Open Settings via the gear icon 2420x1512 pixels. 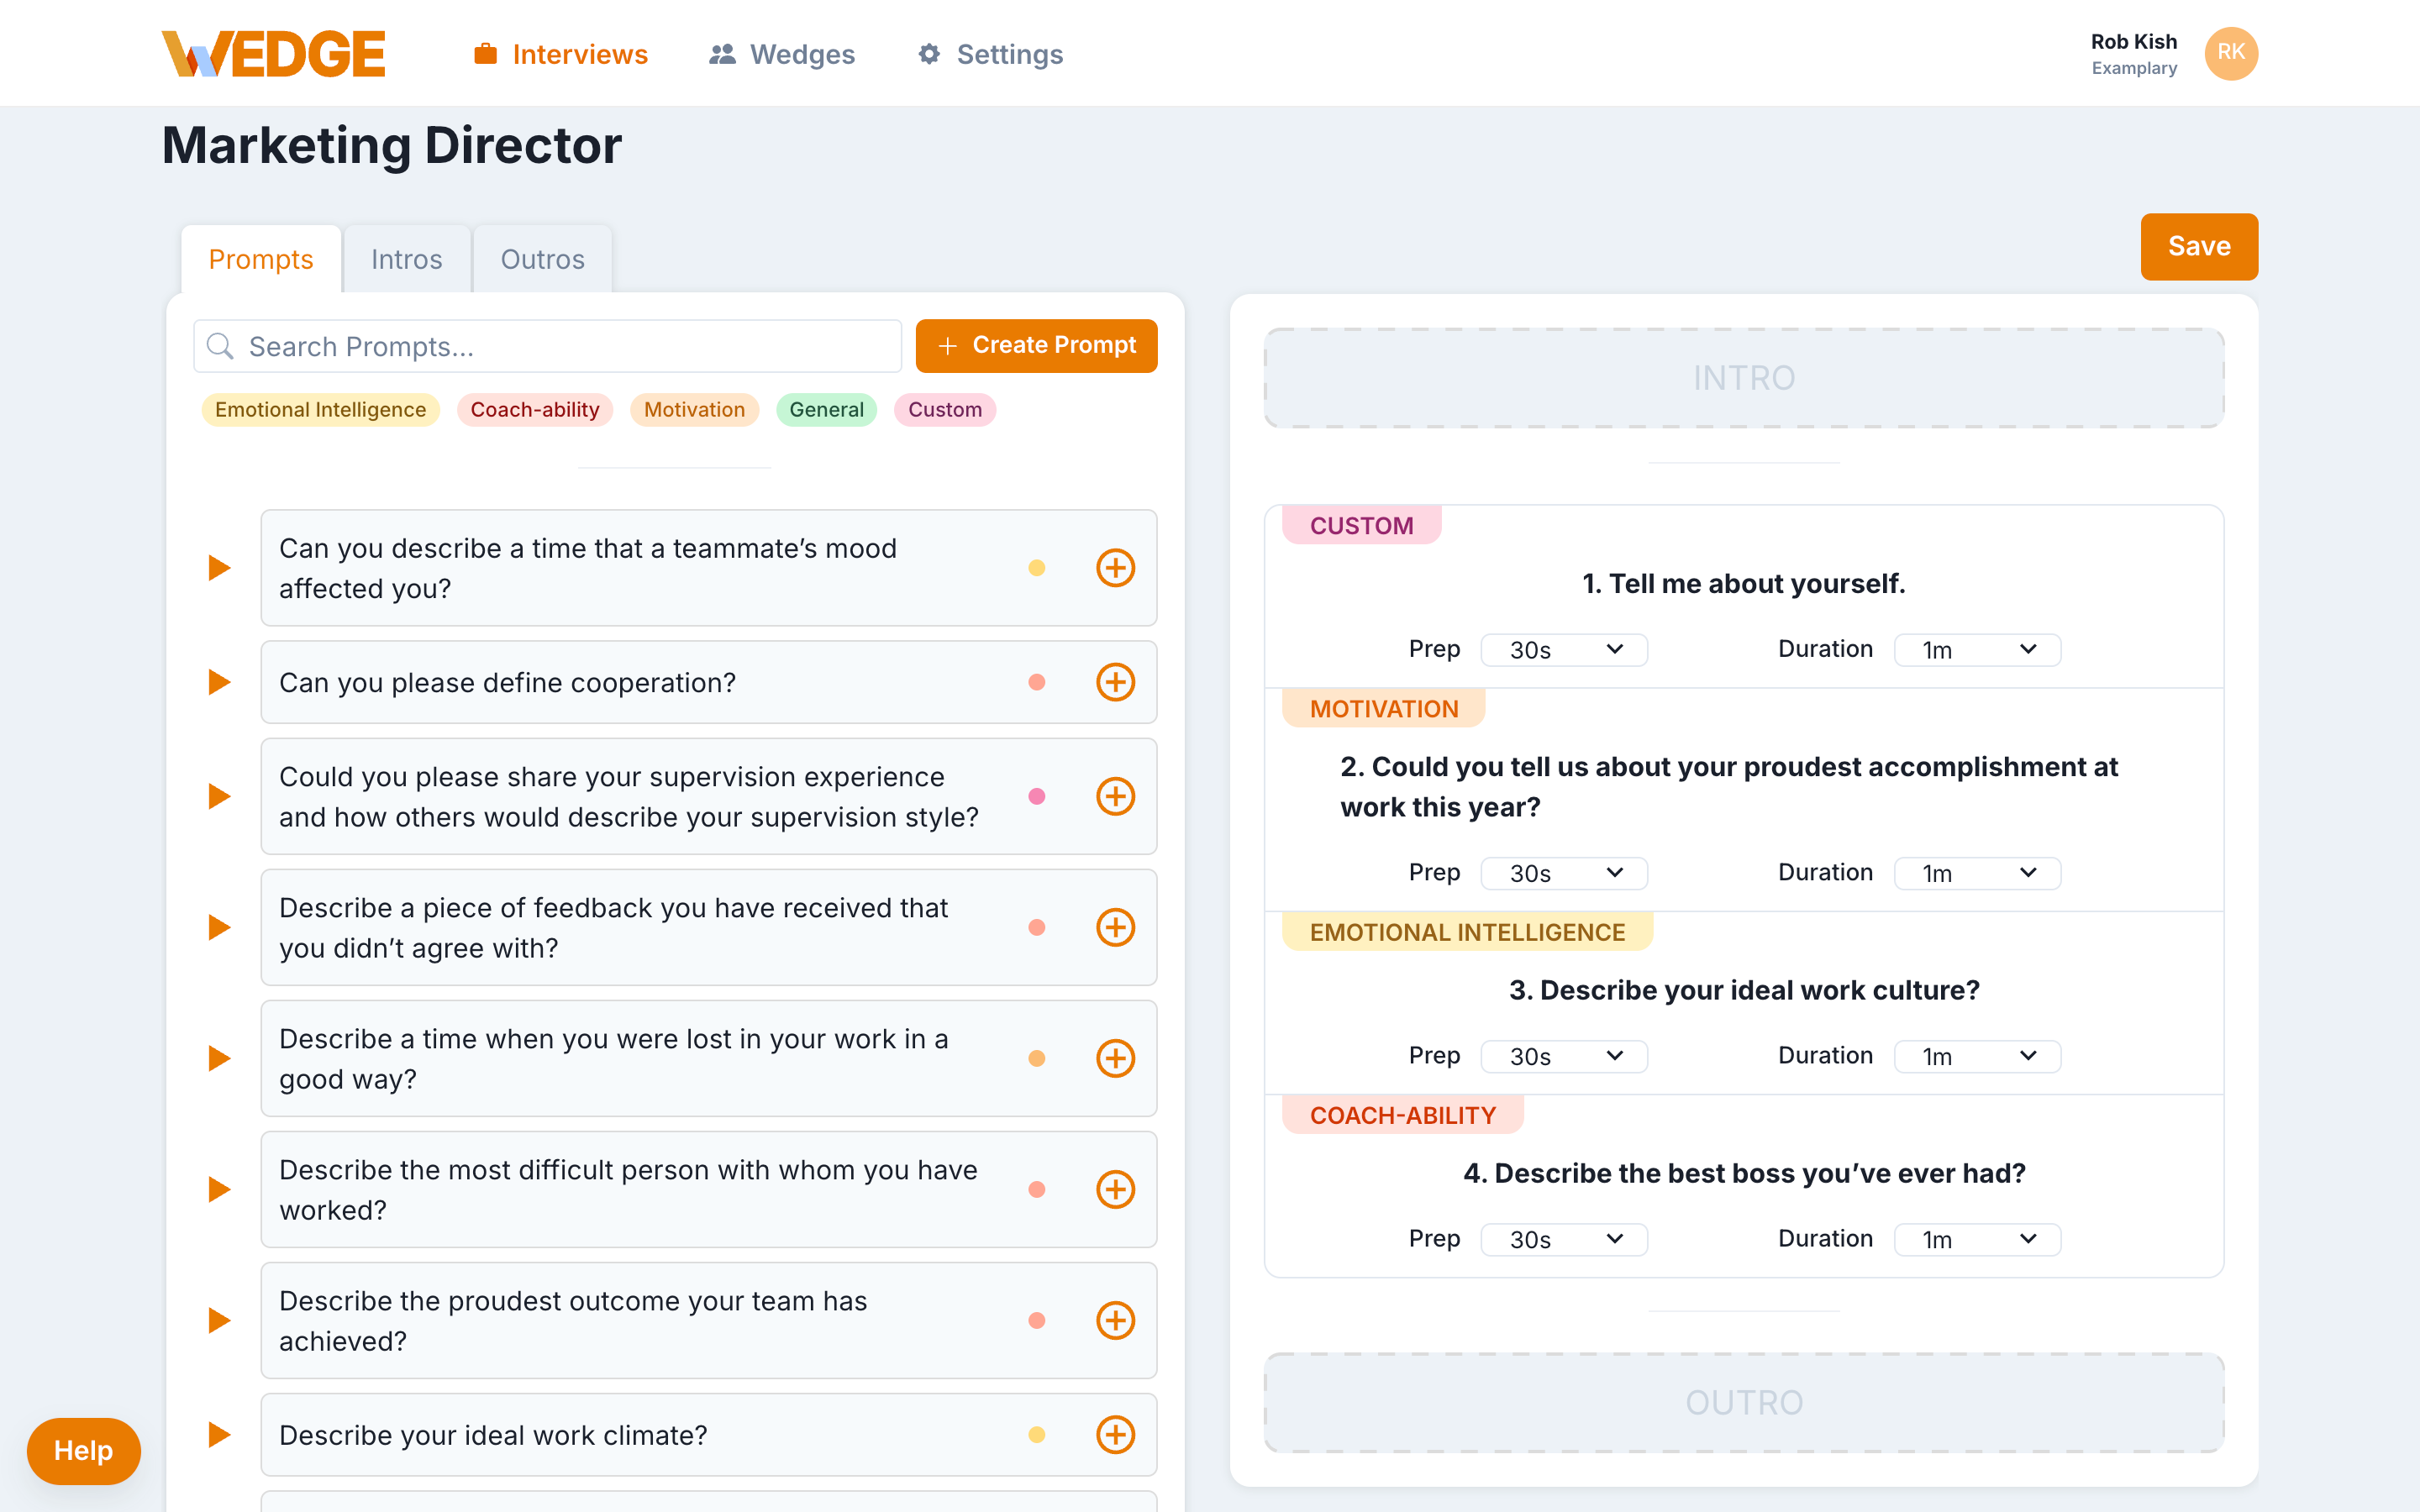coord(929,54)
